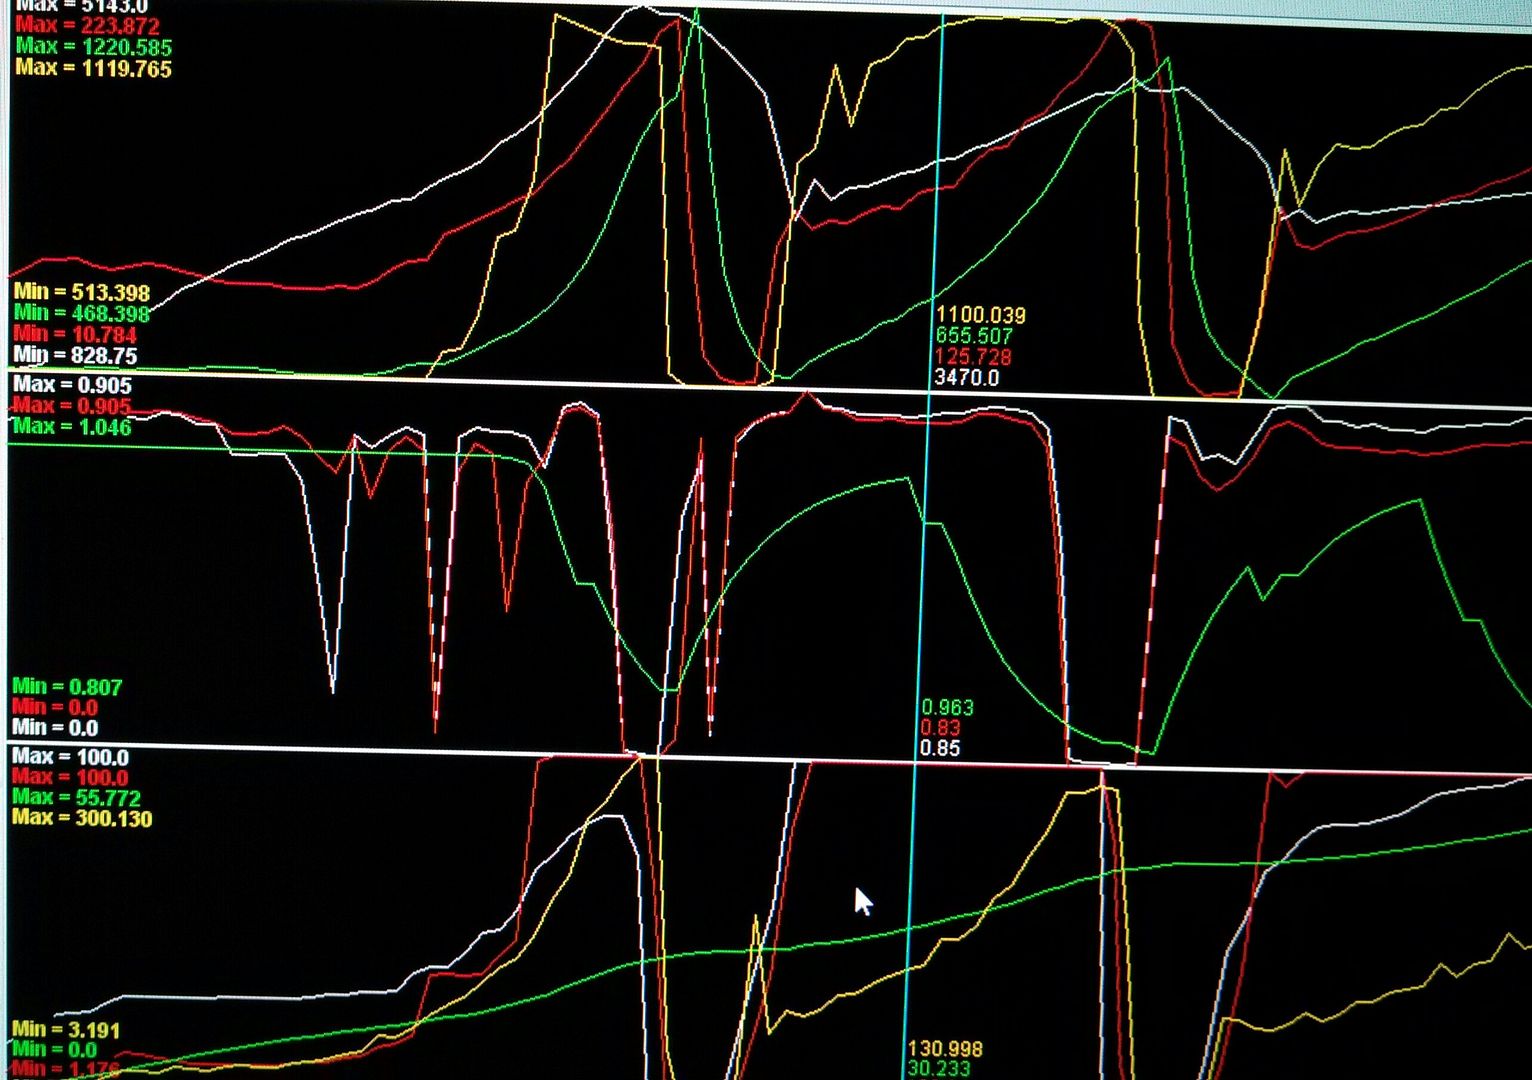Select the green 'Max = 1220.585' label
The image size is (1532, 1080).
[94, 47]
